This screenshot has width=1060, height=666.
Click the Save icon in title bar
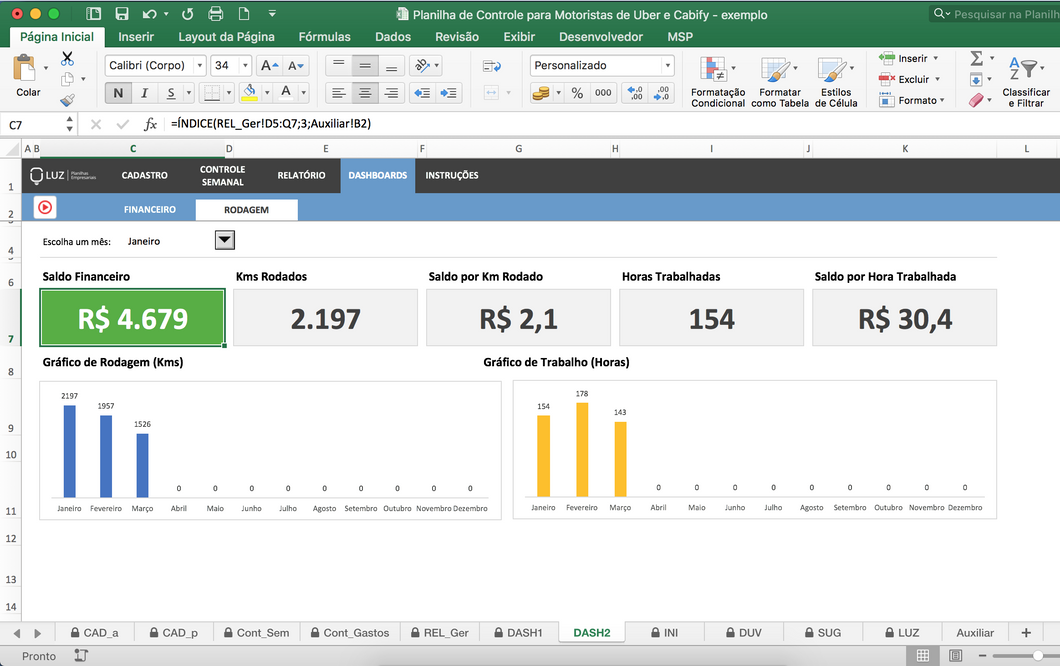point(121,15)
